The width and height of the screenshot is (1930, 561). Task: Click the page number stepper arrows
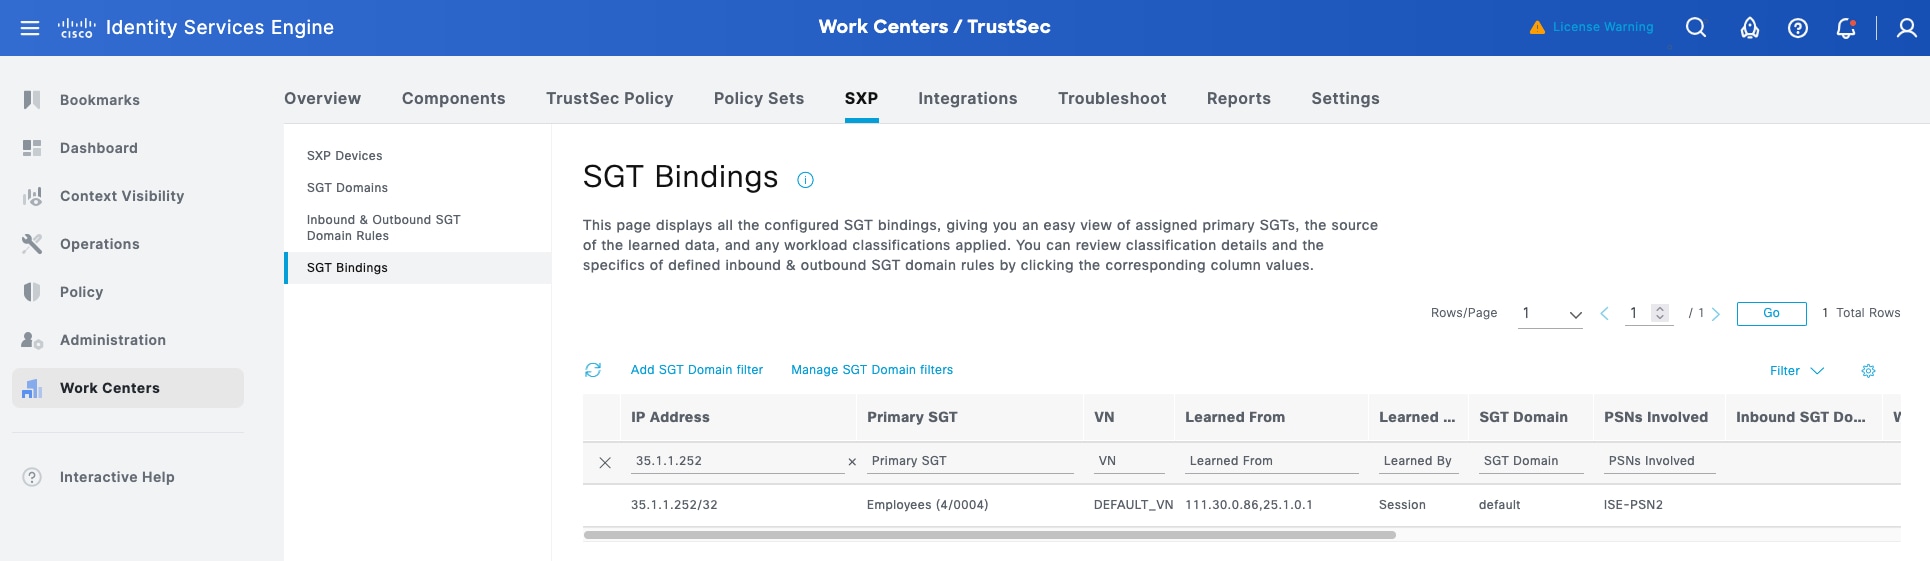pyautogui.click(x=1660, y=313)
